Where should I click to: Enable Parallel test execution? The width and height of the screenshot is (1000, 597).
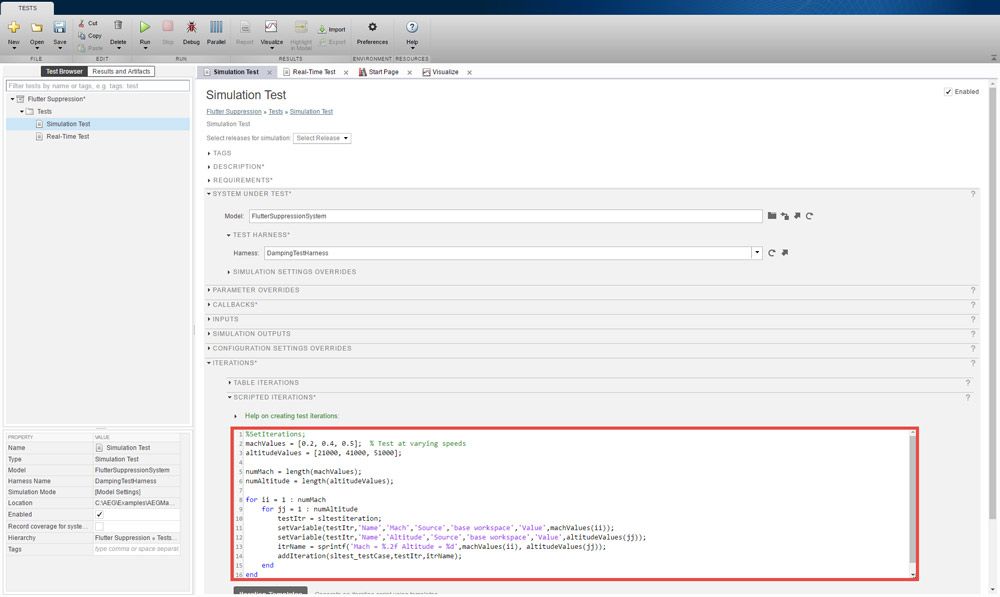click(x=216, y=29)
